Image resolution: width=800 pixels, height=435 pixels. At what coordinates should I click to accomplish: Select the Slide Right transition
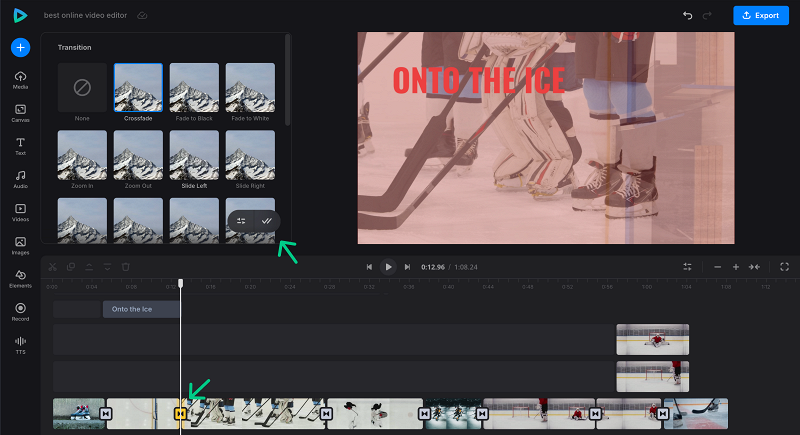point(250,155)
